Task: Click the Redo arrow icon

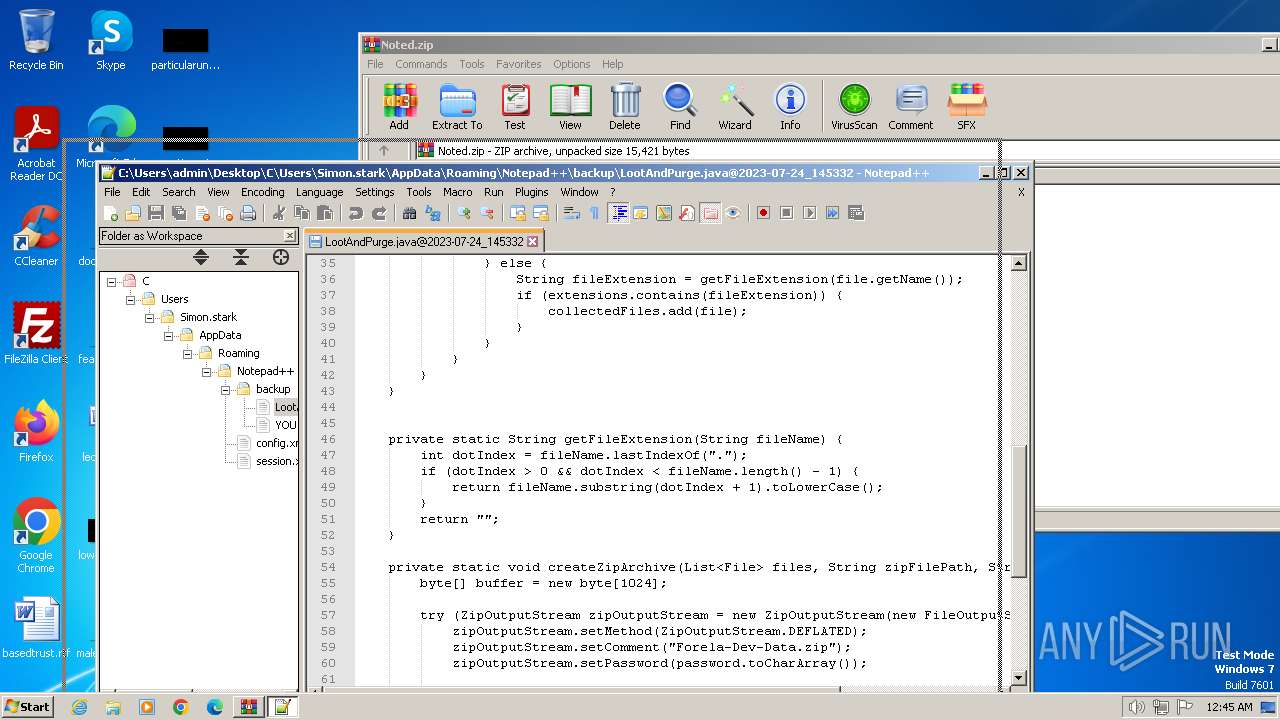Action: 379,213
